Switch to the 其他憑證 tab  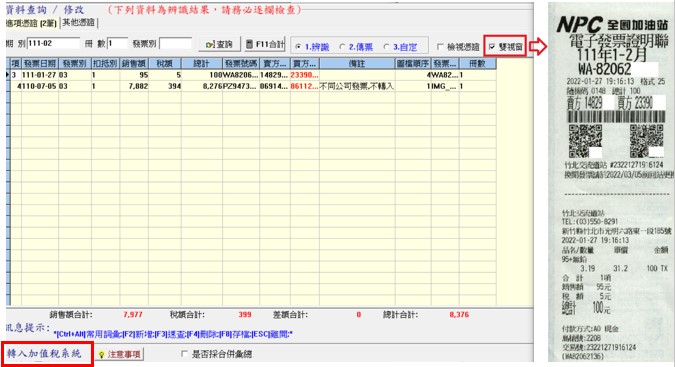tap(79, 22)
